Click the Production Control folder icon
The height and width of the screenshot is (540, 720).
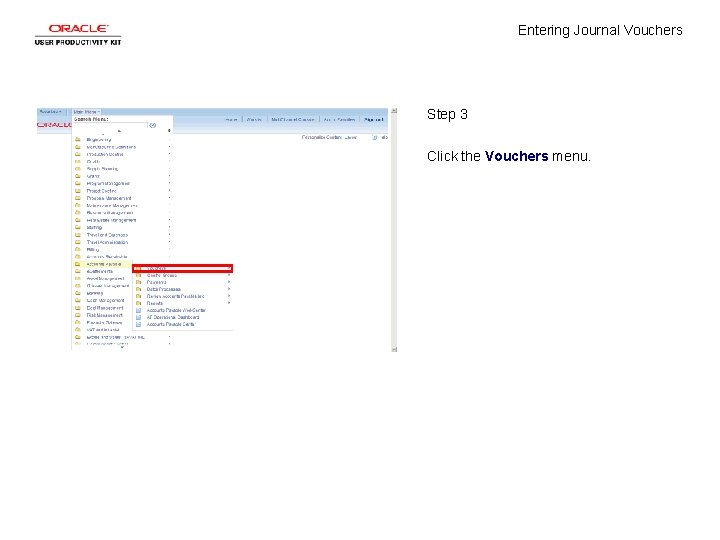click(x=78, y=154)
